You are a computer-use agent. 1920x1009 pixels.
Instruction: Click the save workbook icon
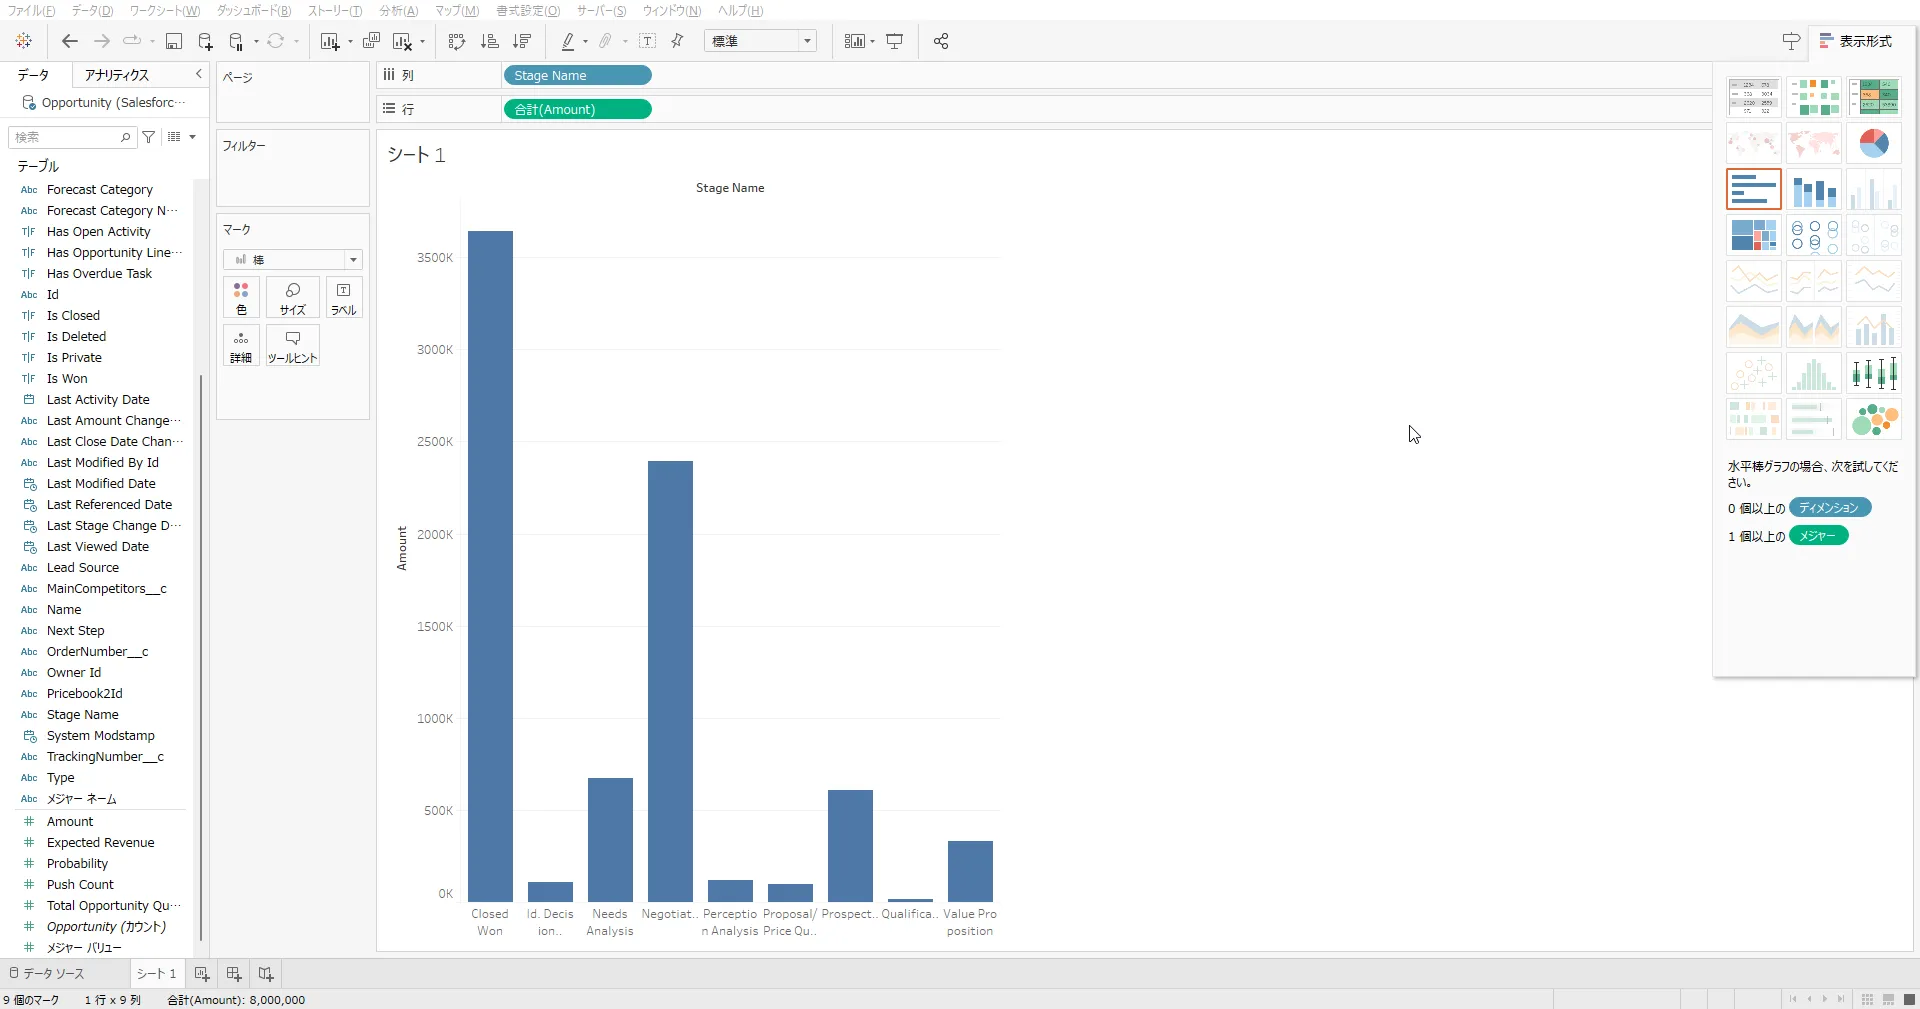click(x=174, y=41)
